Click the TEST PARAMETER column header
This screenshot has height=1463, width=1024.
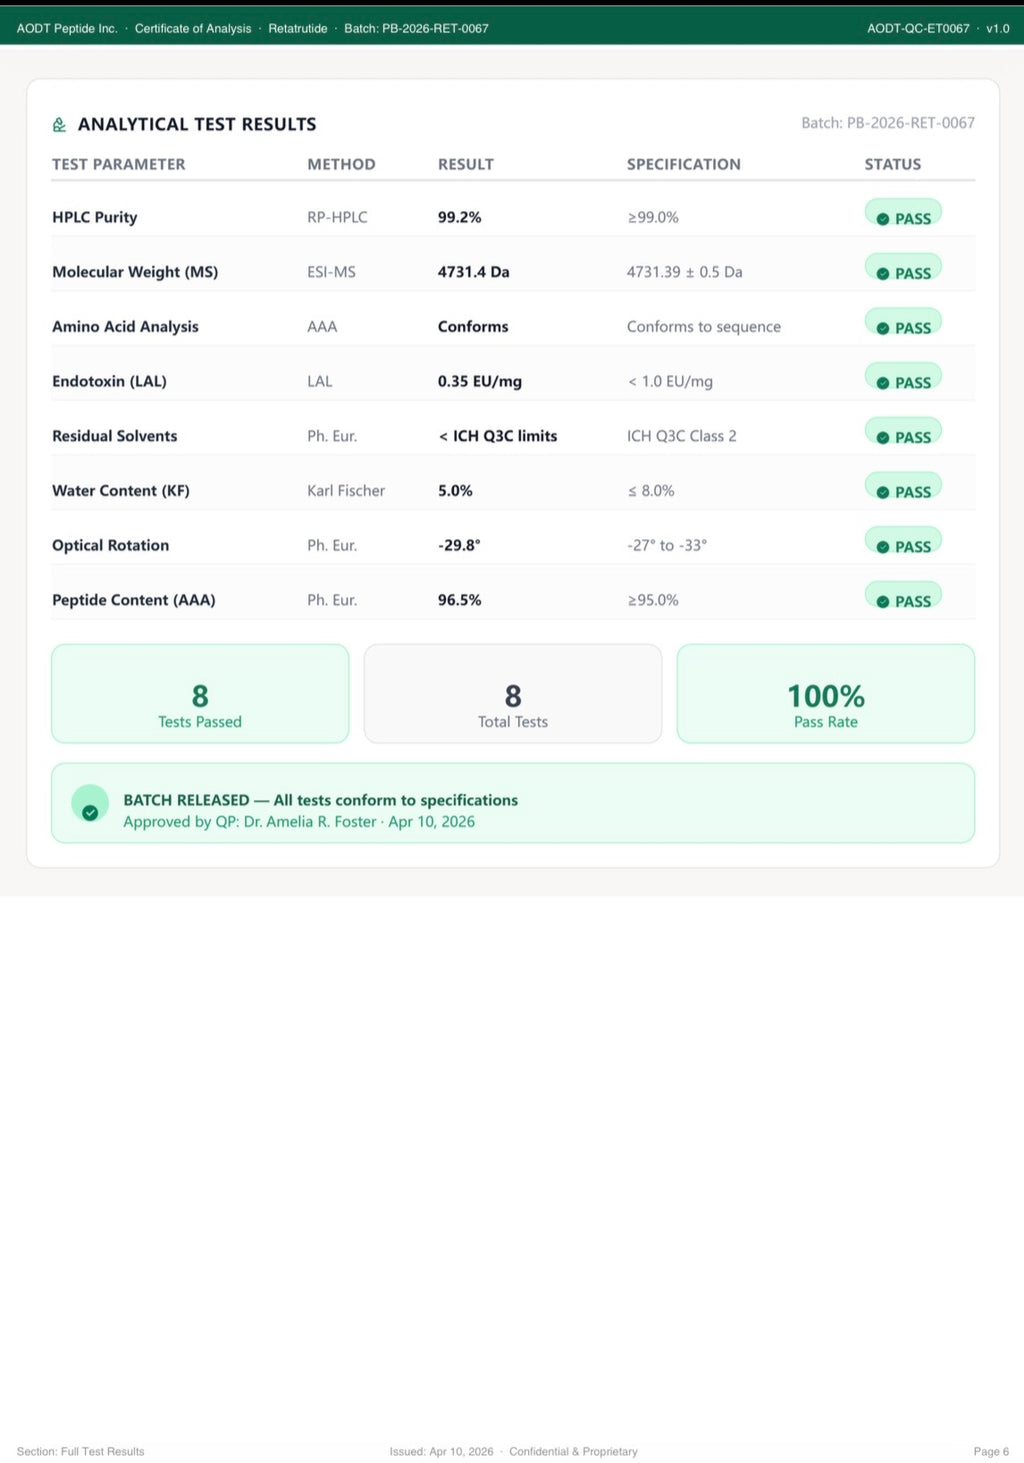click(x=119, y=164)
